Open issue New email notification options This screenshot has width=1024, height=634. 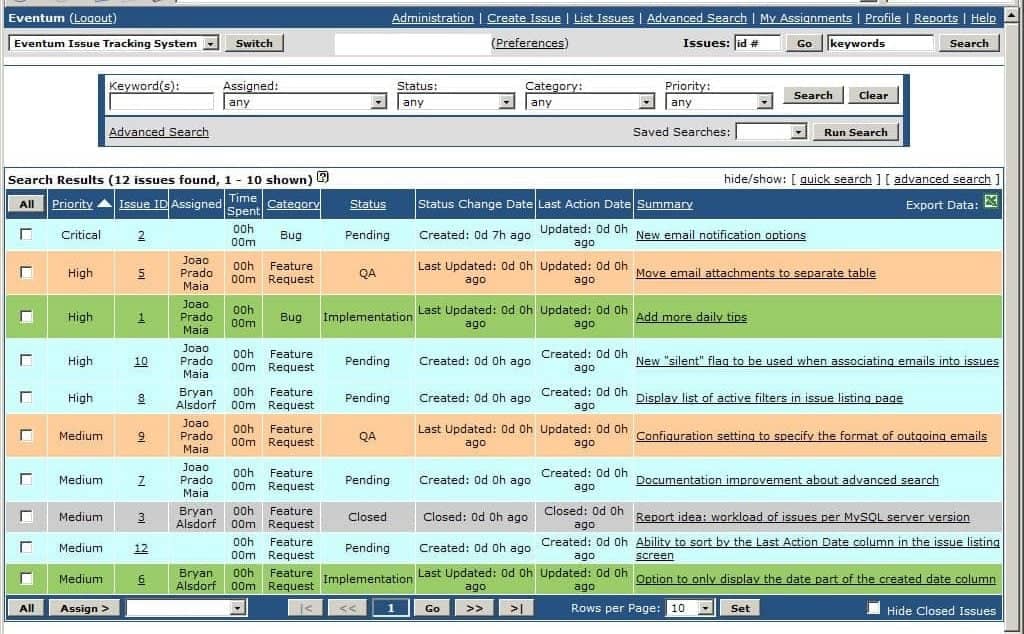[720, 235]
